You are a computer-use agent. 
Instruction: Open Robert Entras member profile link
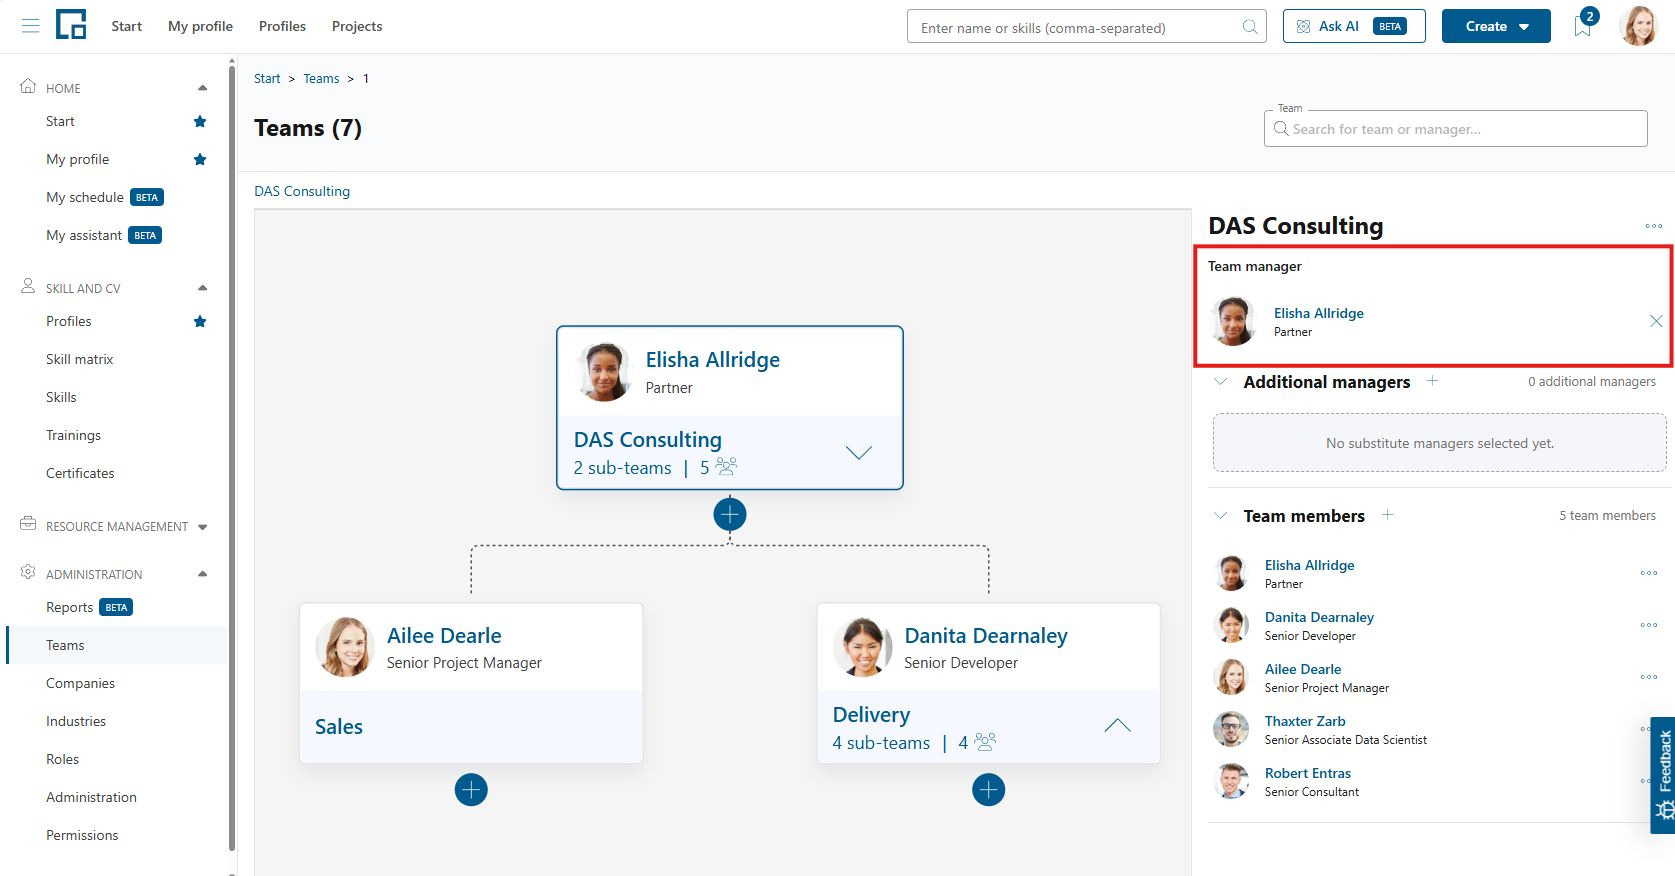(x=1307, y=773)
